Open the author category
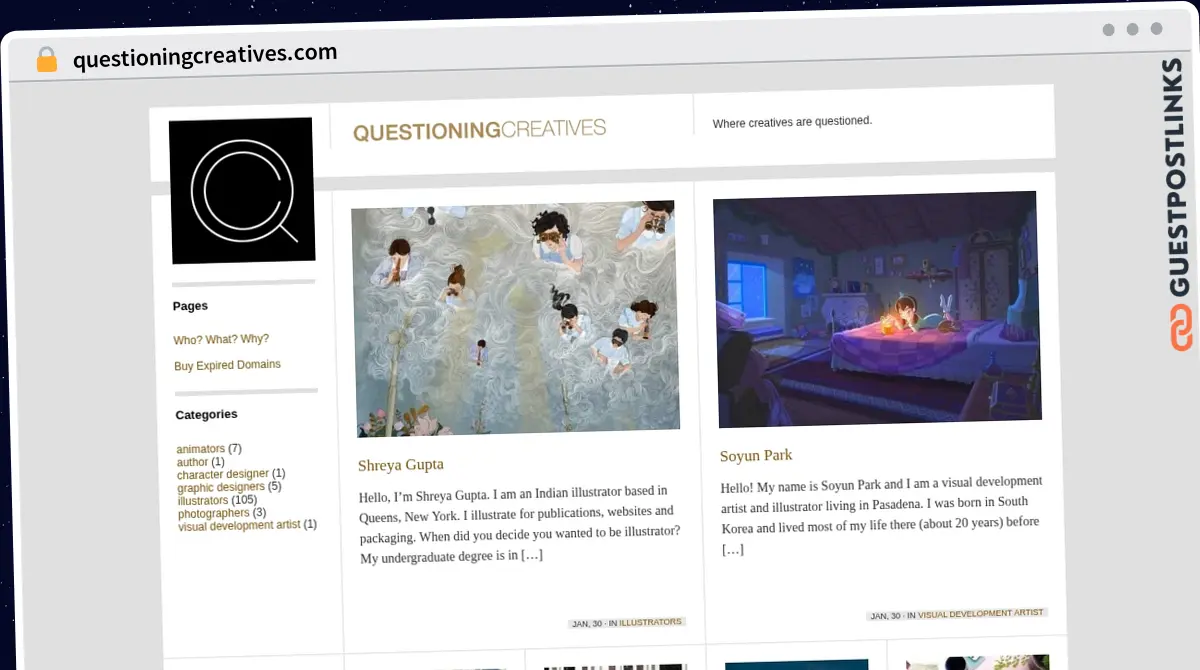This screenshot has width=1200, height=670. 191,461
